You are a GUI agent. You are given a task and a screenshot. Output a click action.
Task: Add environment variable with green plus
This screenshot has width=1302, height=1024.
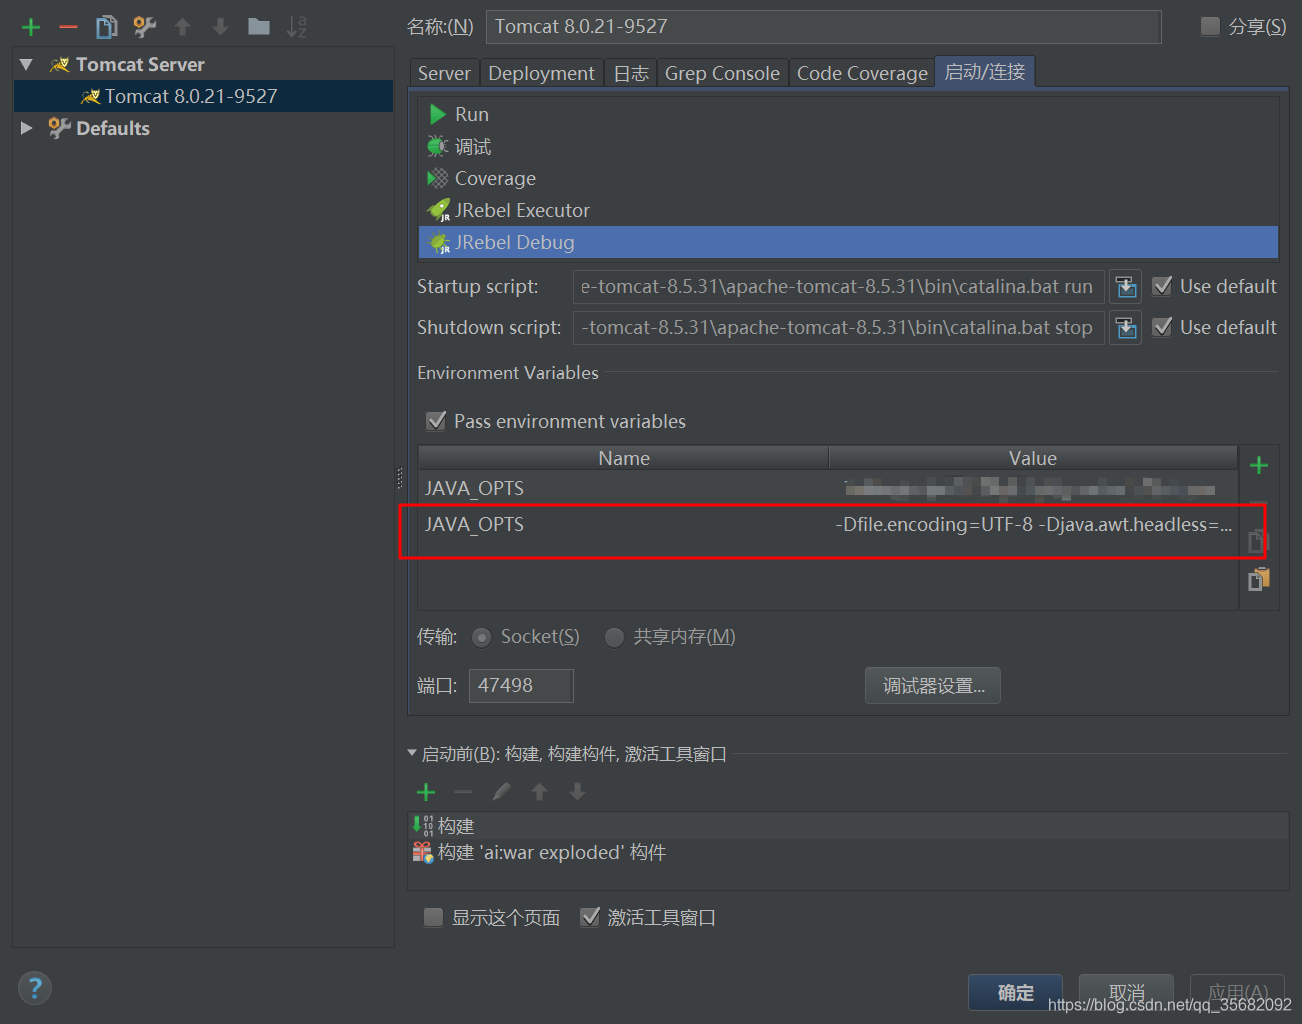1259,465
